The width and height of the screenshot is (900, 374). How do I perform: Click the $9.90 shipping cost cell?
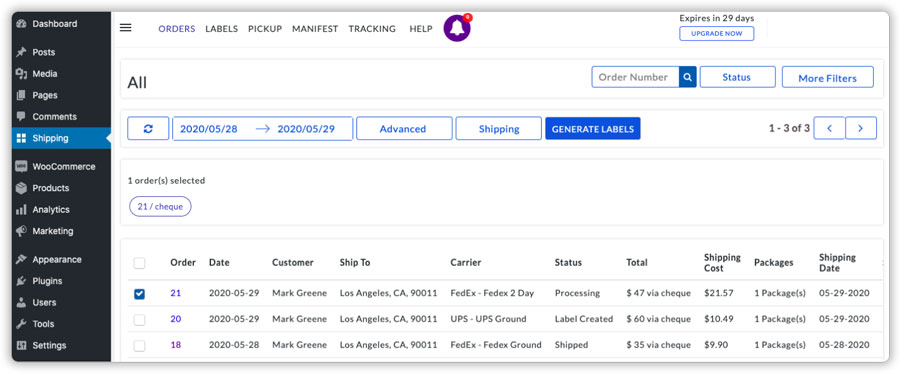[x=716, y=345]
